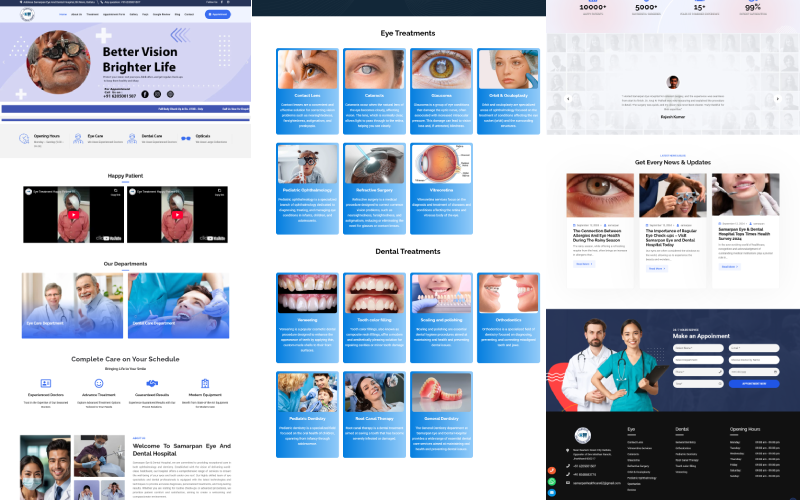Show previous testimonial with left arrow
The width and height of the screenshot is (800, 500).
[567, 99]
